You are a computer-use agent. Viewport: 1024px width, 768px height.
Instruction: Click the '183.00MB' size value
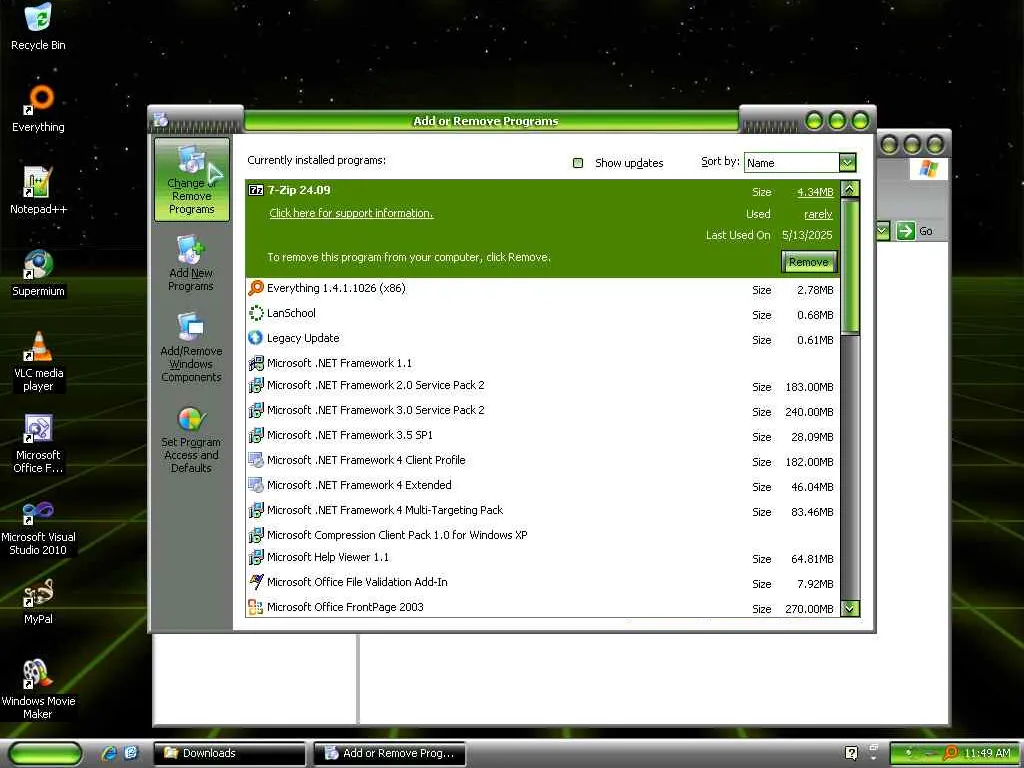[x=809, y=387]
